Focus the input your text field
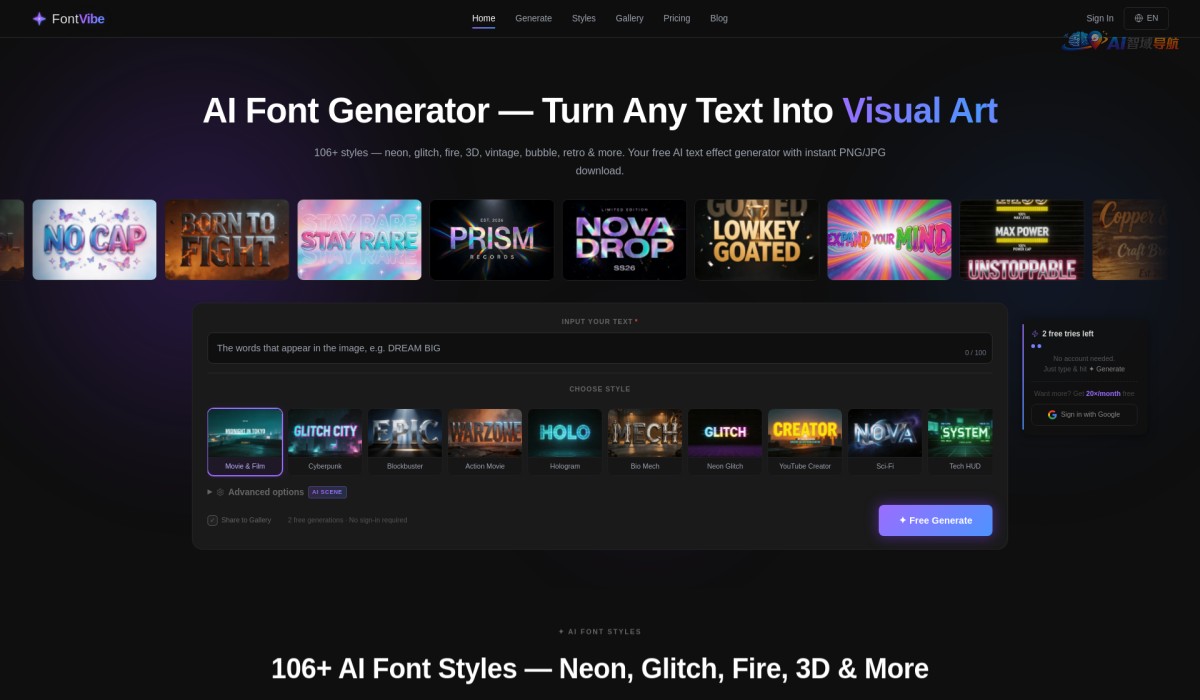The height and width of the screenshot is (700, 1200). 600,348
